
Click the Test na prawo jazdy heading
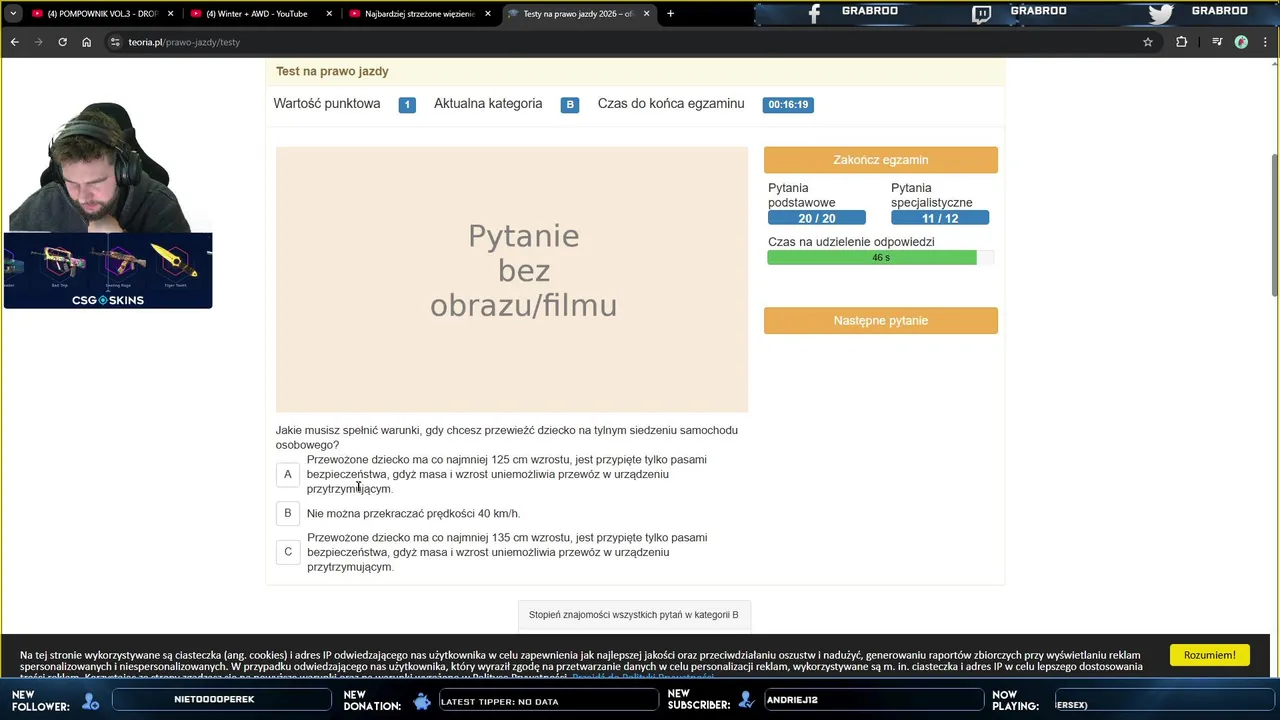click(332, 71)
